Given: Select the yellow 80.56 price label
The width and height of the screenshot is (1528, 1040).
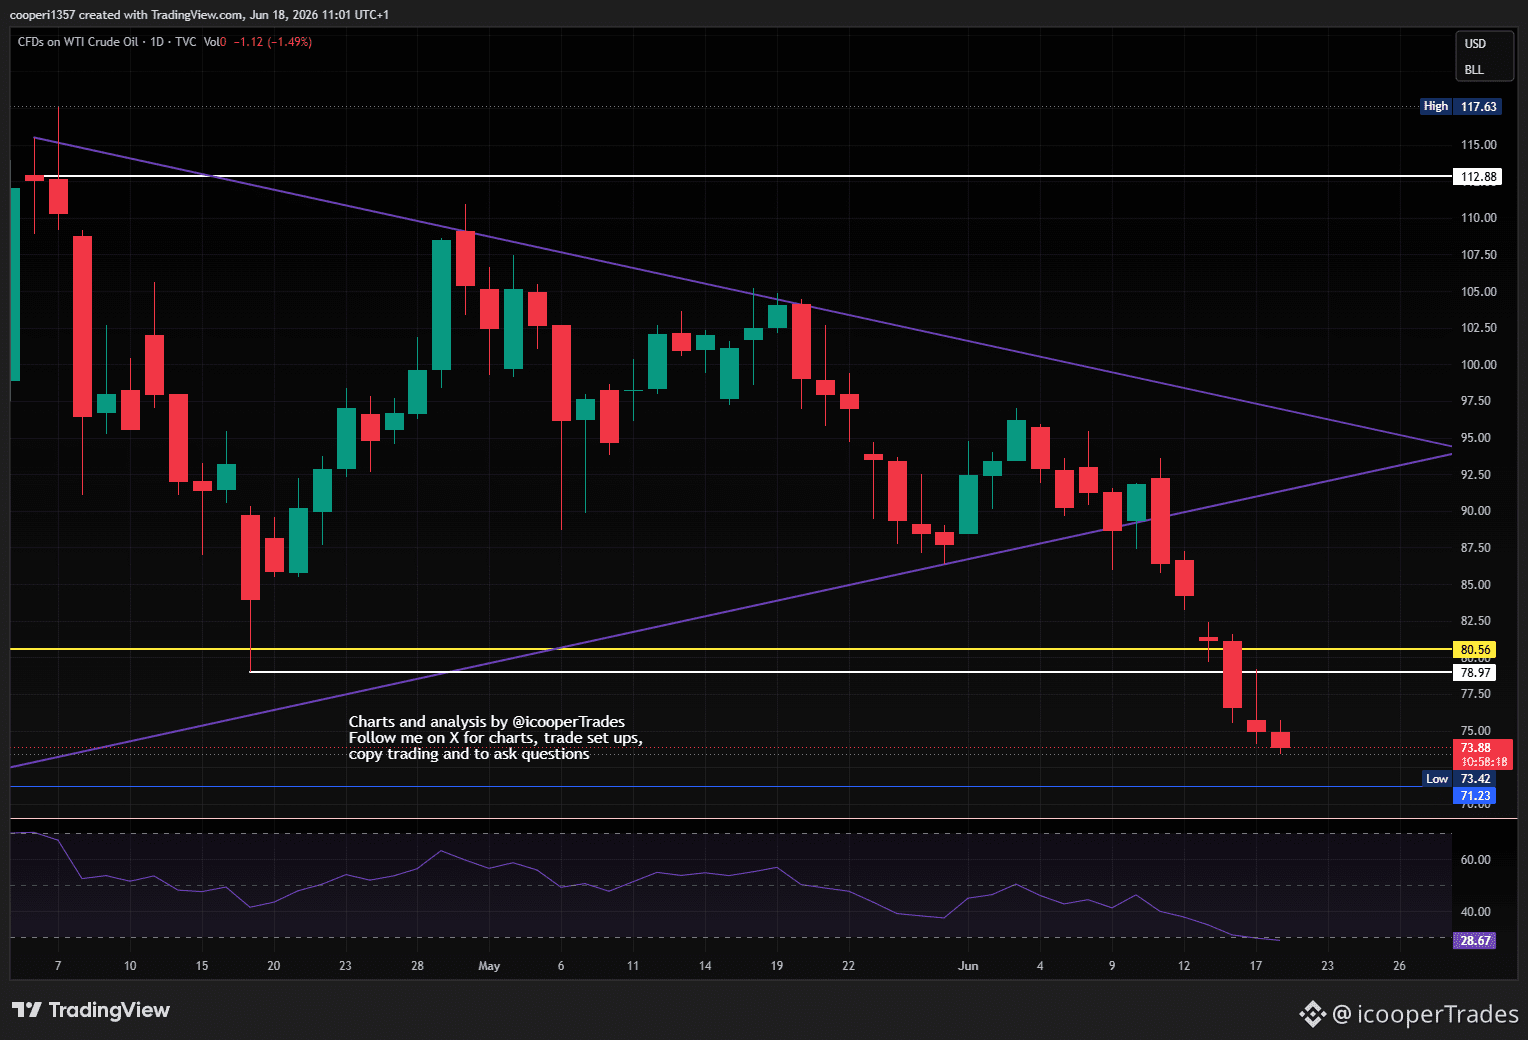Looking at the screenshot, I should [x=1475, y=650].
